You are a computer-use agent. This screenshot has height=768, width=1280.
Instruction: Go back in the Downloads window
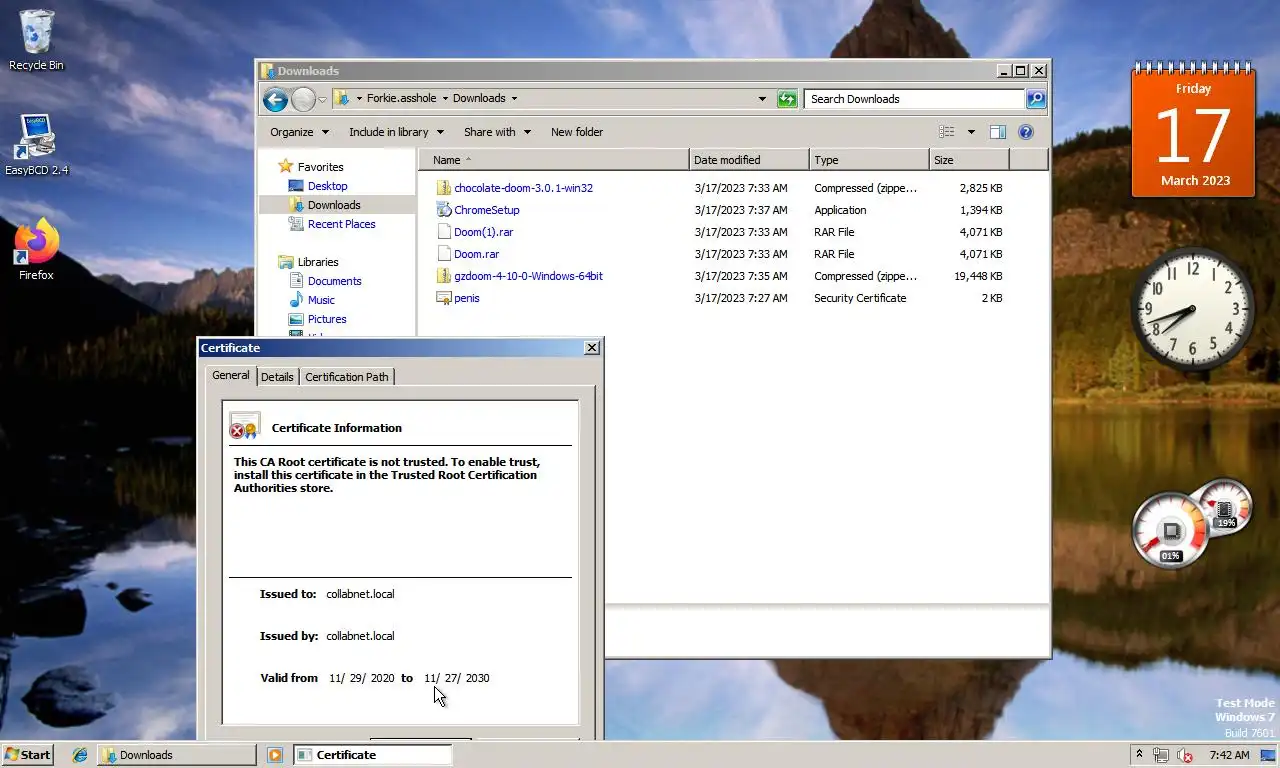tap(275, 99)
